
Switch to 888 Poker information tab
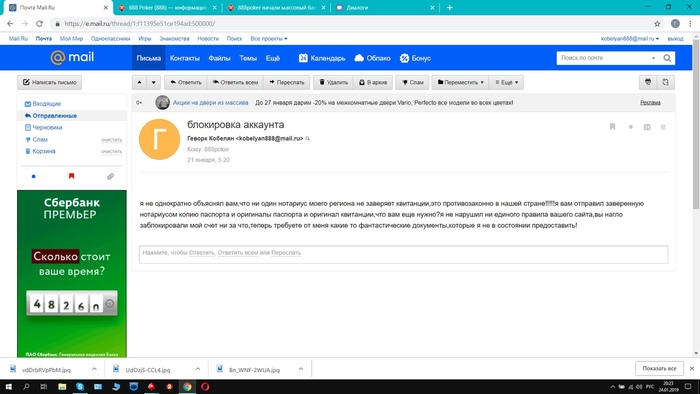[167, 8]
